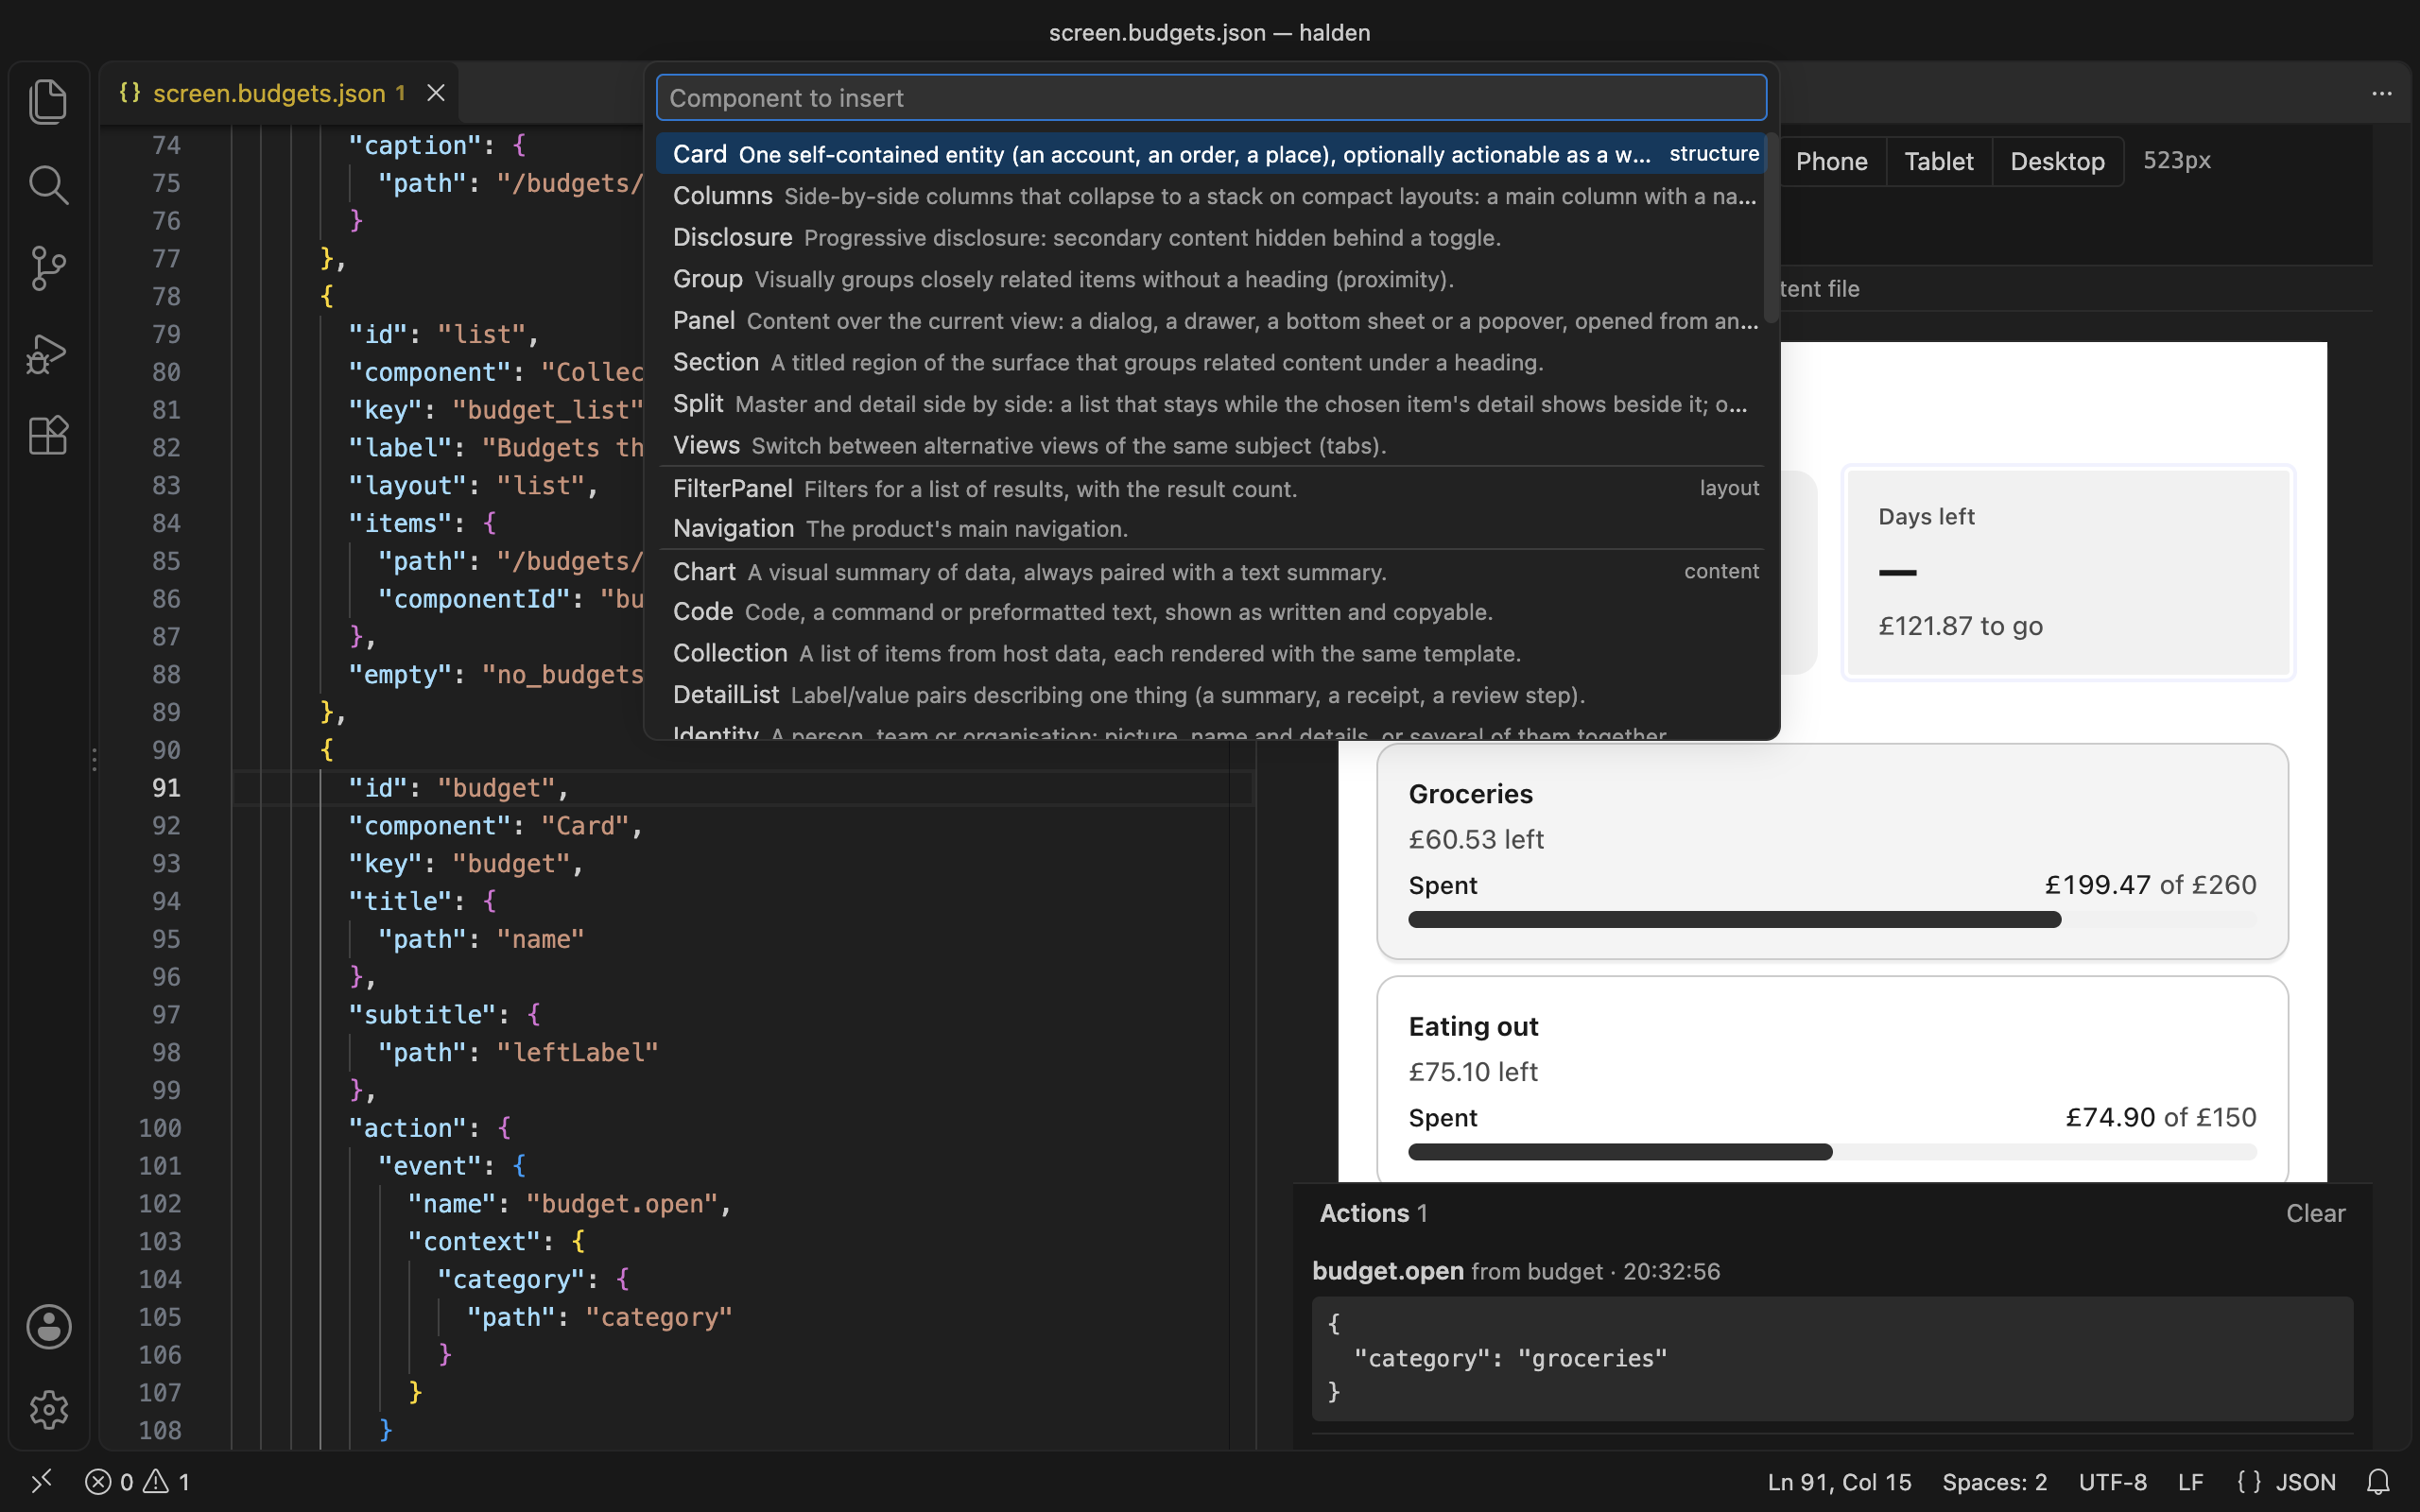Focus the Component to insert field
2420x1512 pixels.
[x=1211, y=98]
